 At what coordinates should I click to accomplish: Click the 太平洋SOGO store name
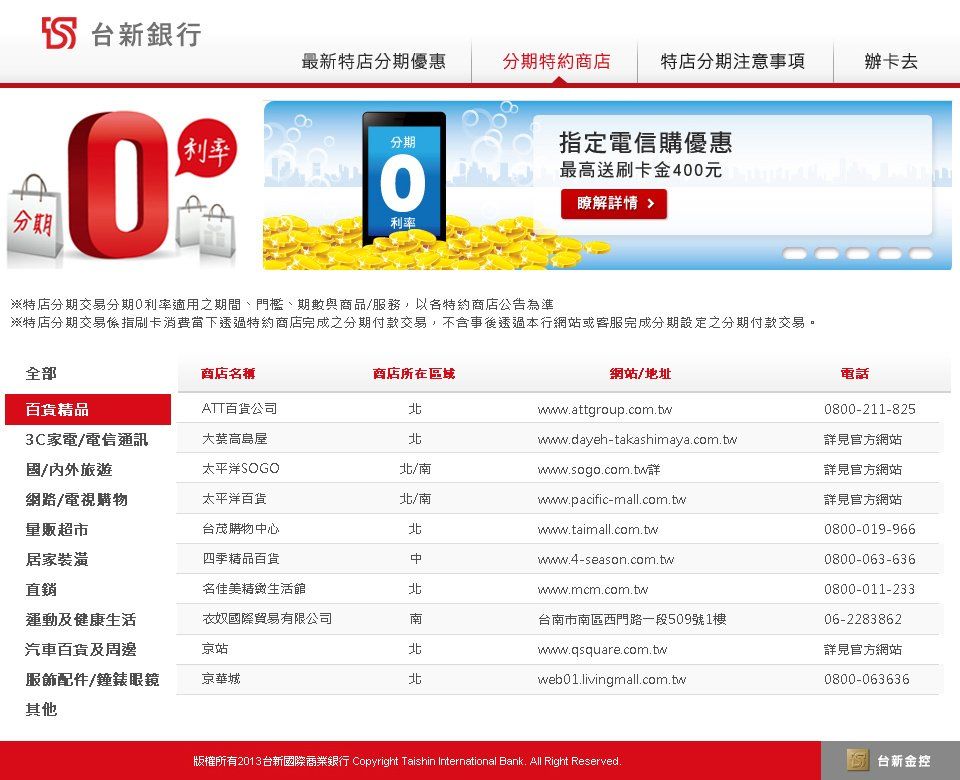point(241,468)
